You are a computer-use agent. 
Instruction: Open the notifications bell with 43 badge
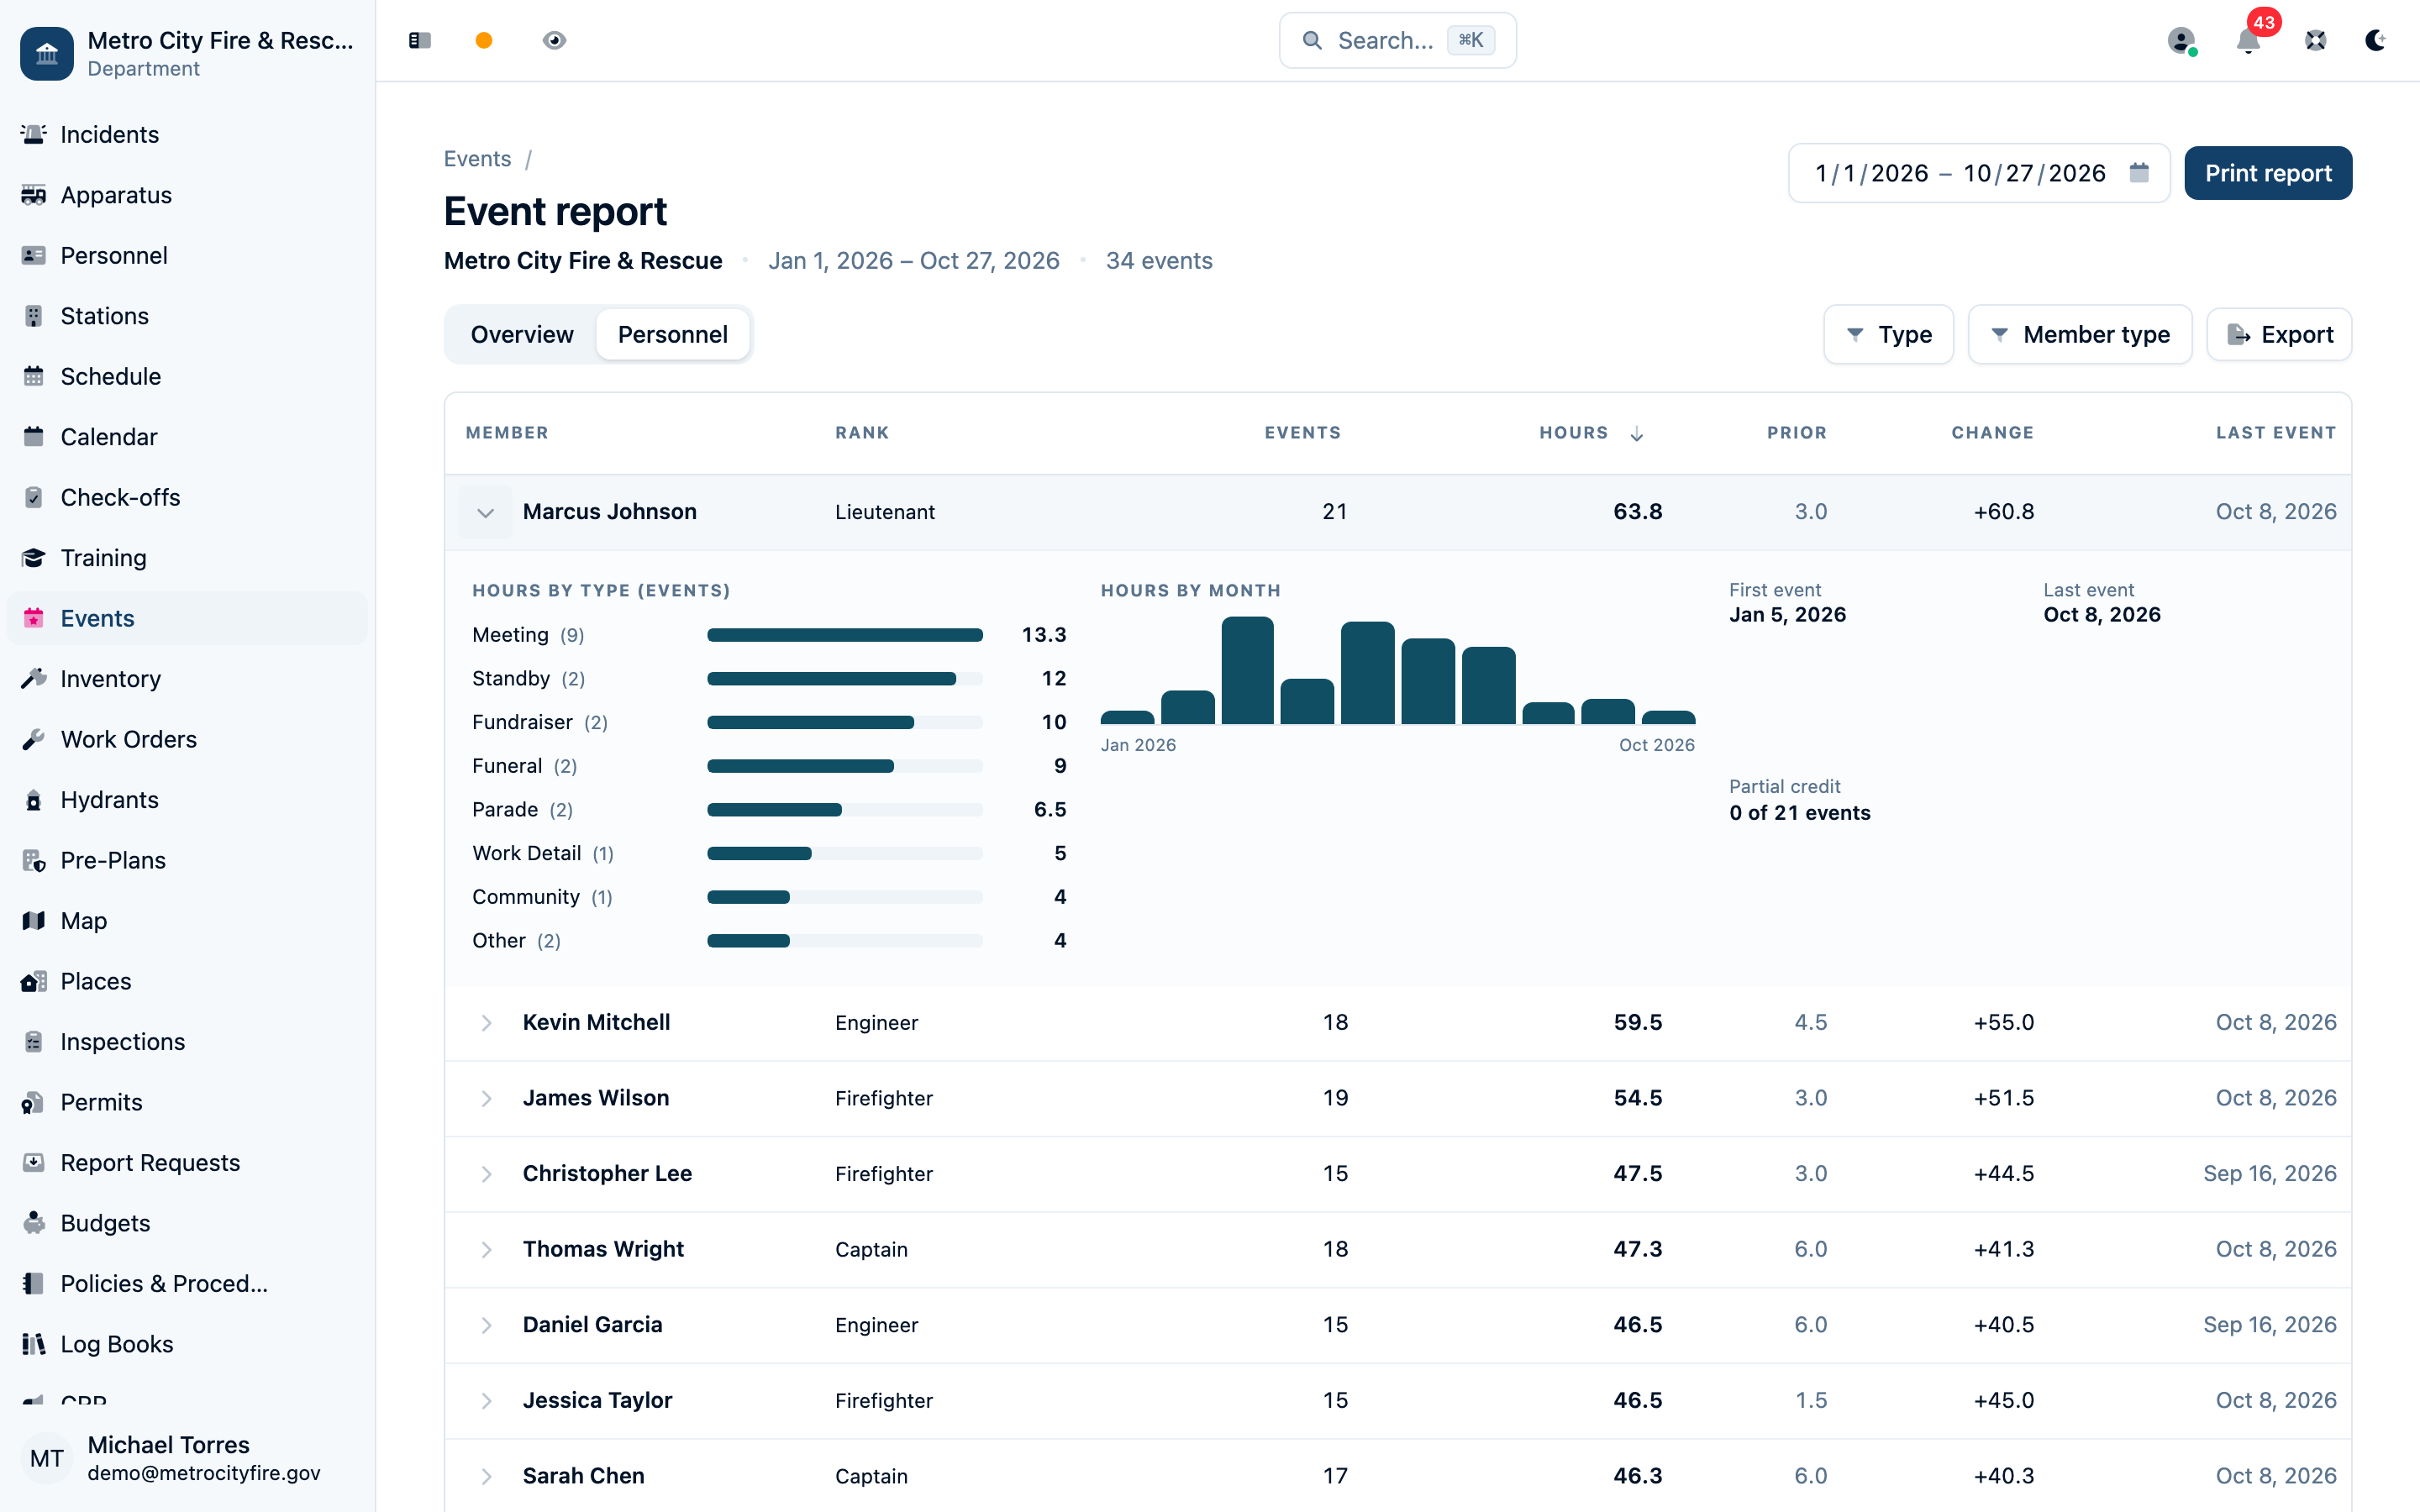[2248, 40]
